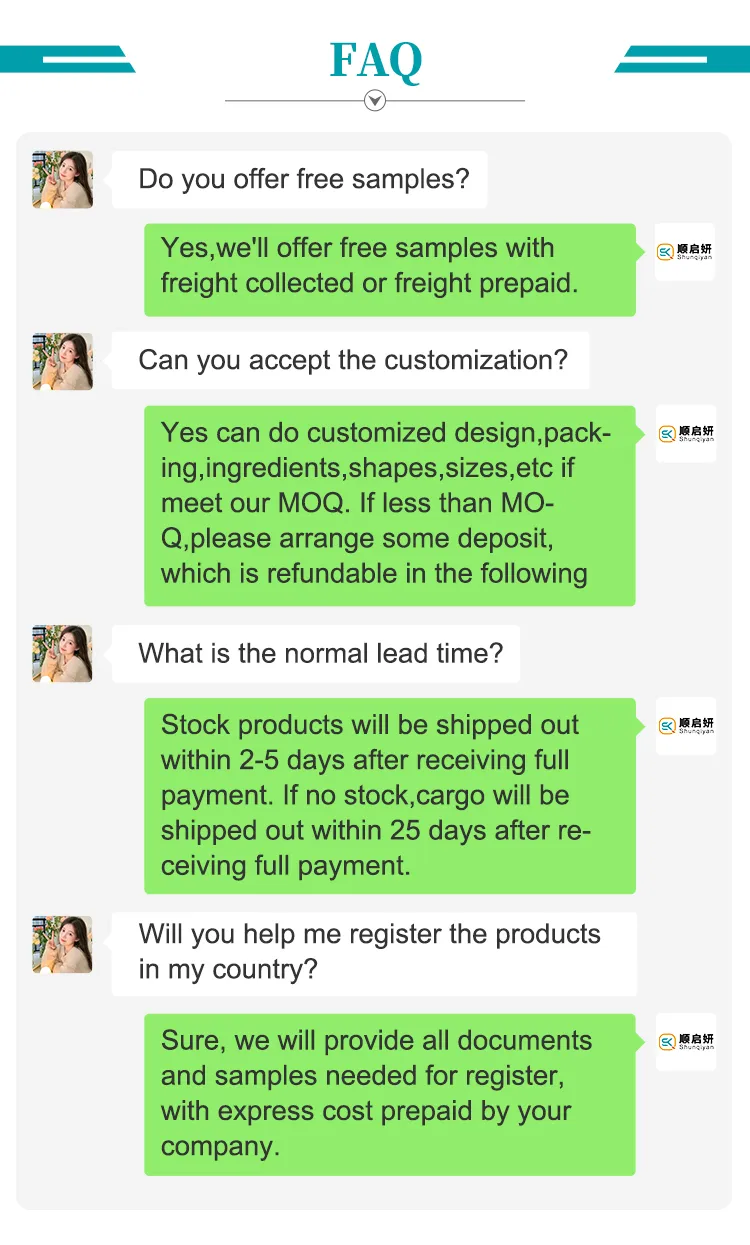Click customer avatar beside customization question

coord(62,361)
